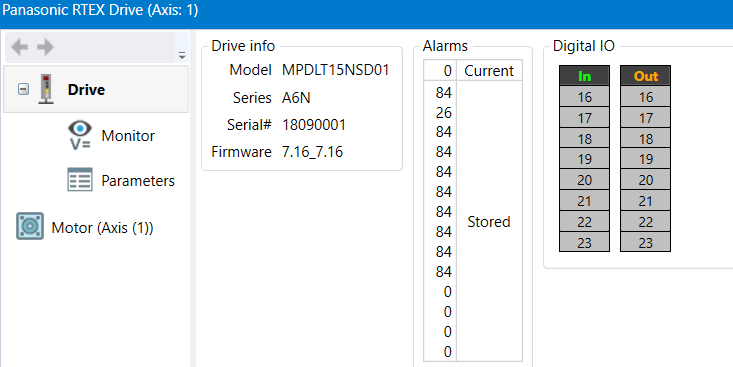Click digital input 22 indicator
Image resolution: width=733 pixels, height=367 pixels.
(584, 222)
